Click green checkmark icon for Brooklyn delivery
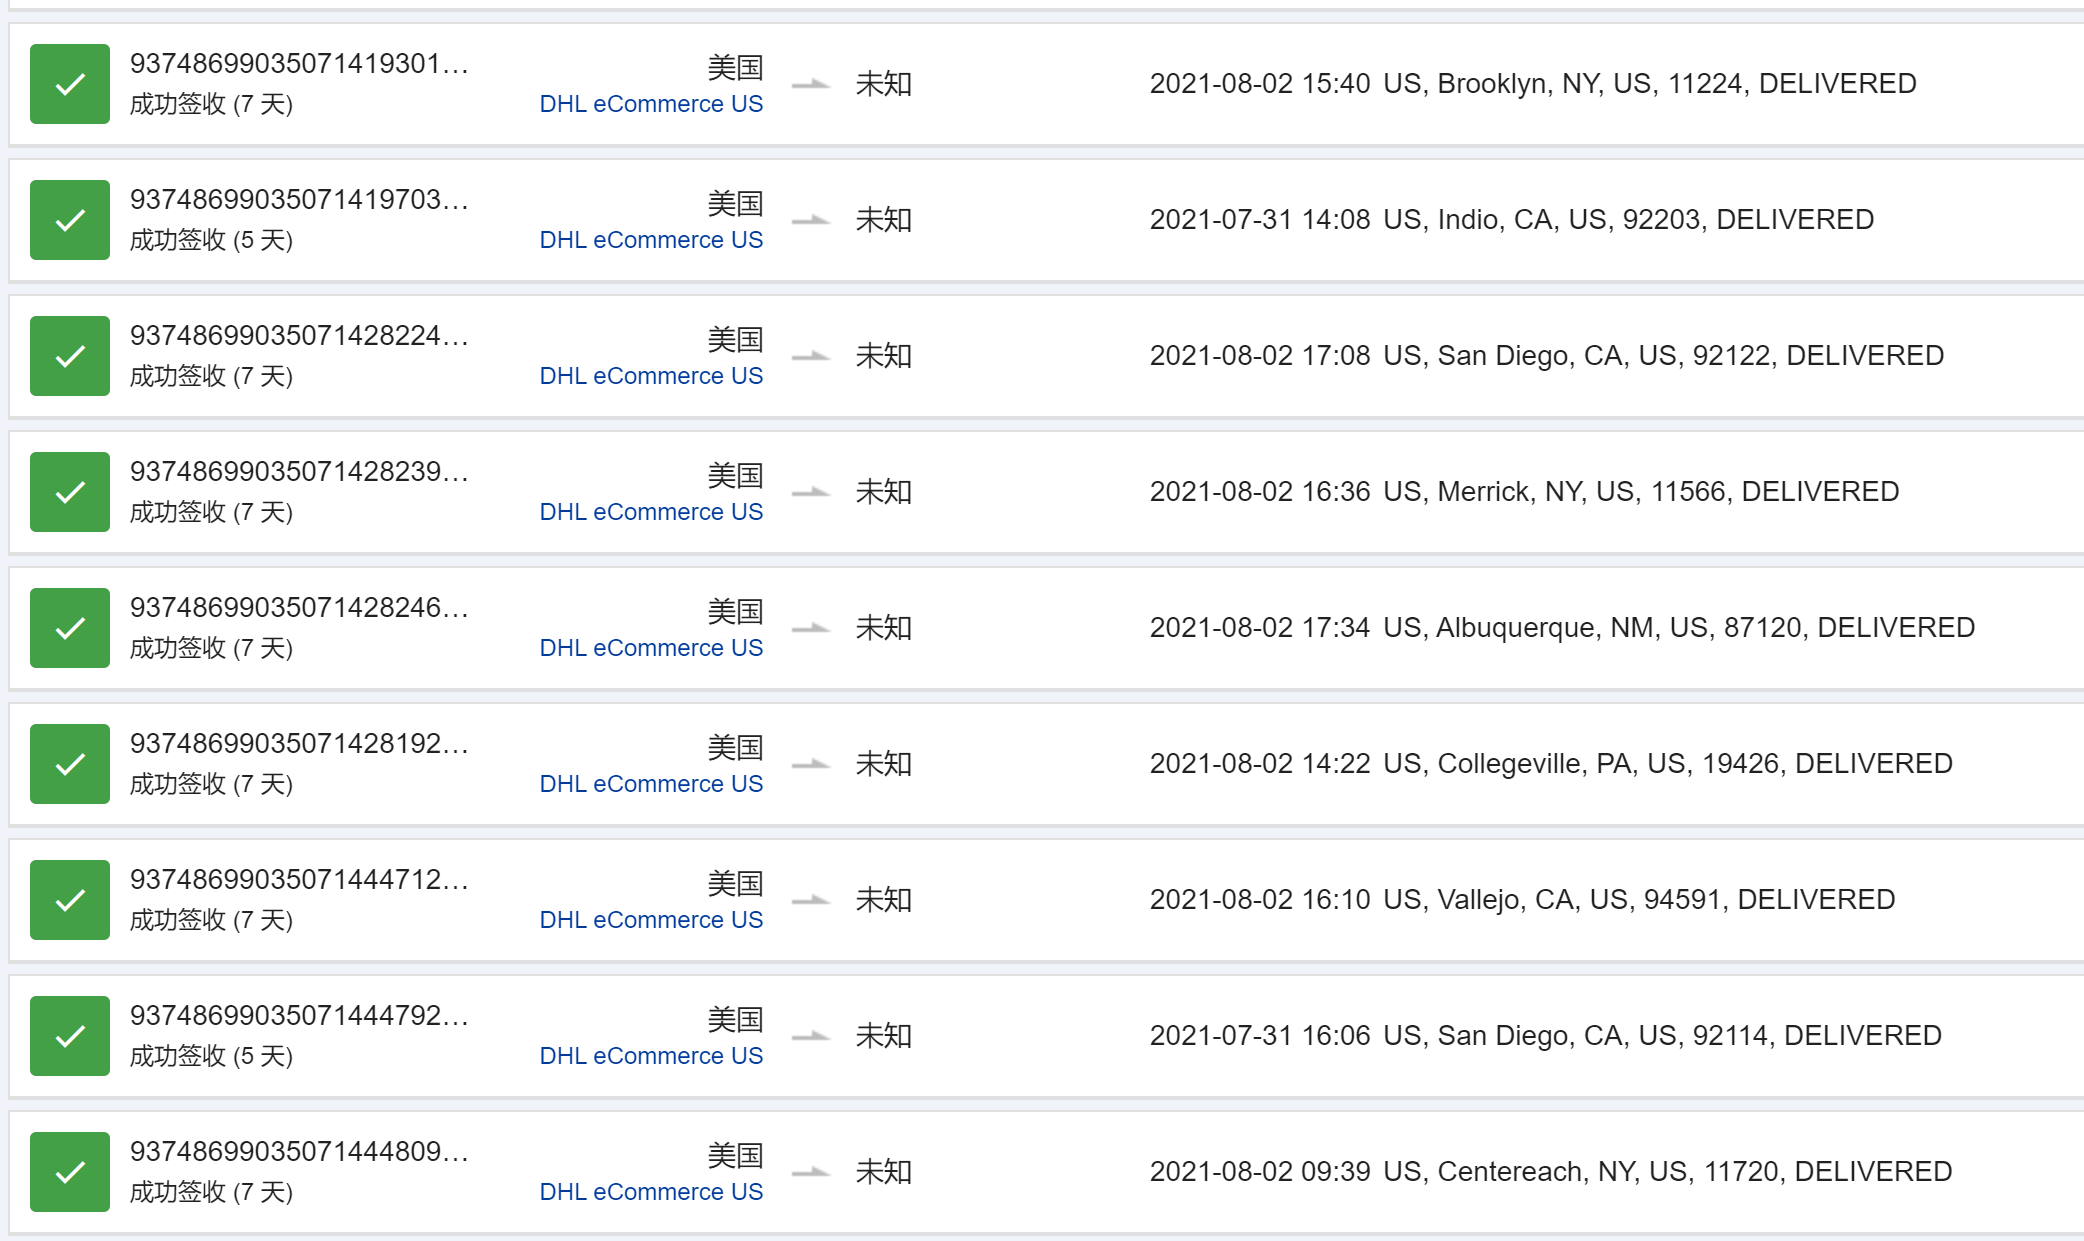This screenshot has width=2084, height=1241. 70,84
